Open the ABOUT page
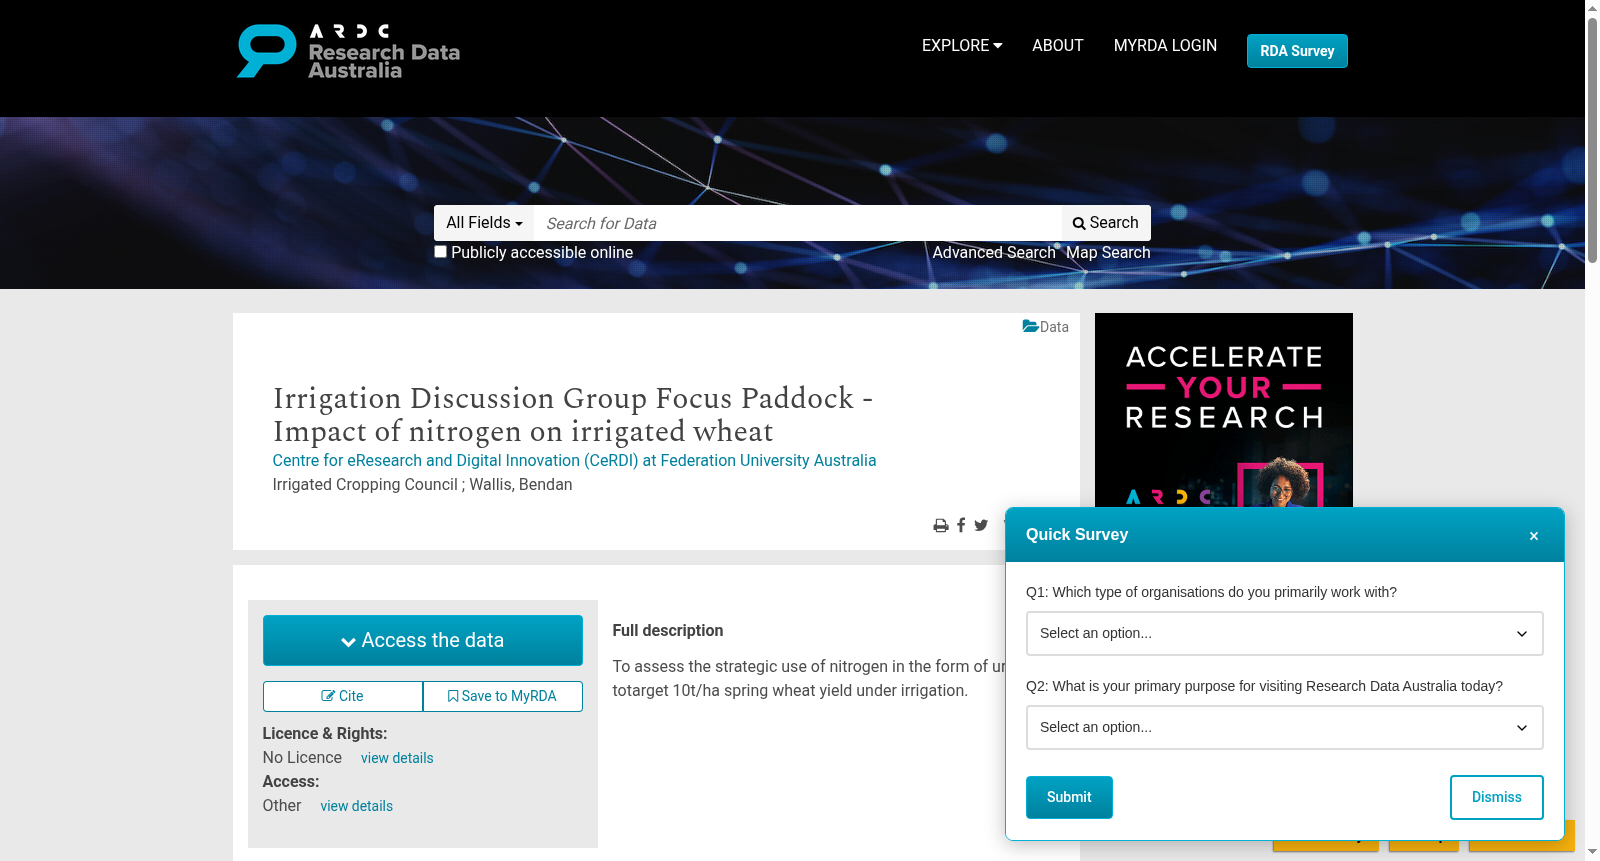 click(x=1057, y=46)
